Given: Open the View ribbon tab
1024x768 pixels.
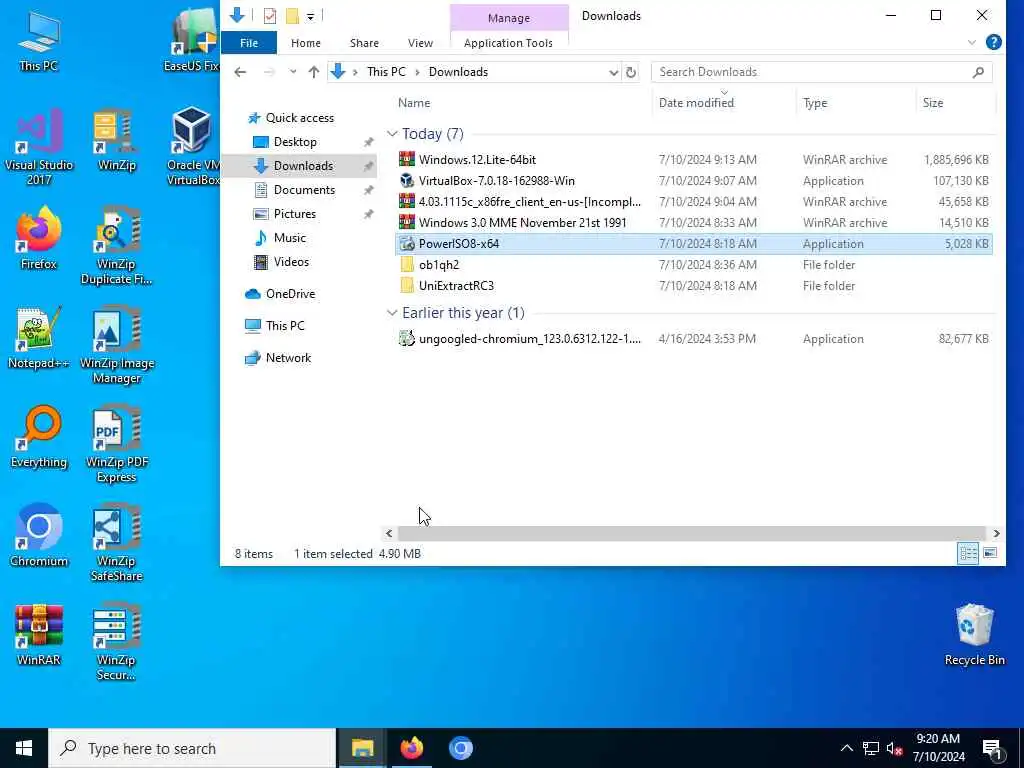Looking at the screenshot, I should pos(421,43).
